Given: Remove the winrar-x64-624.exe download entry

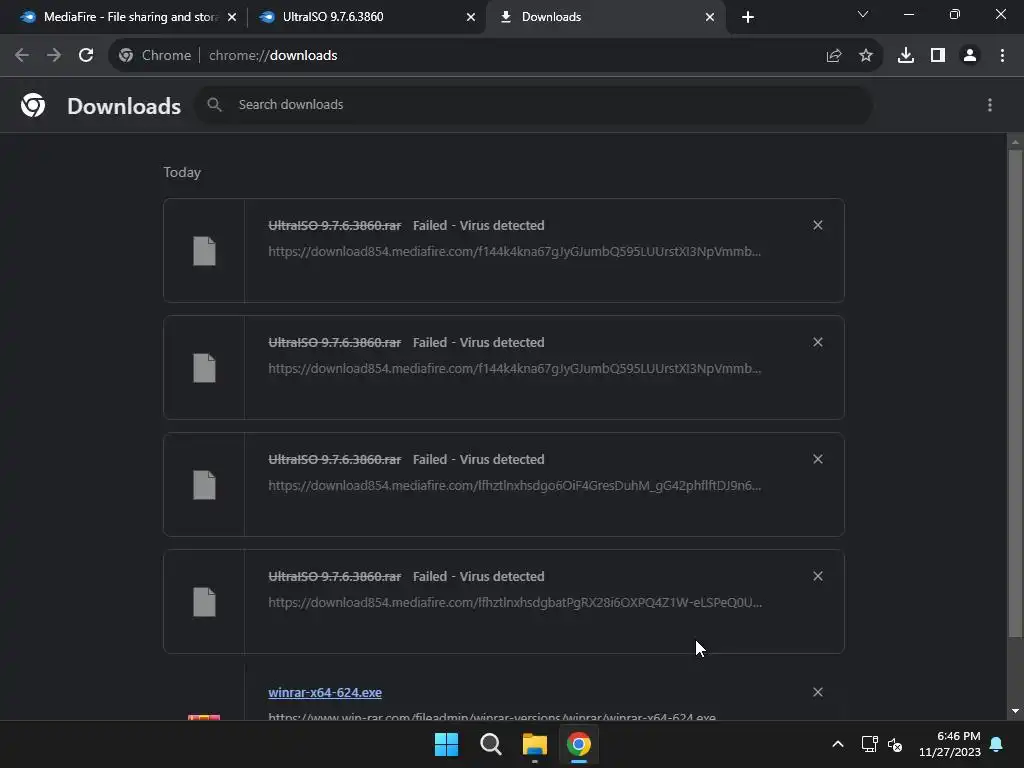Looking at the screenshot, I should (818, 692).
